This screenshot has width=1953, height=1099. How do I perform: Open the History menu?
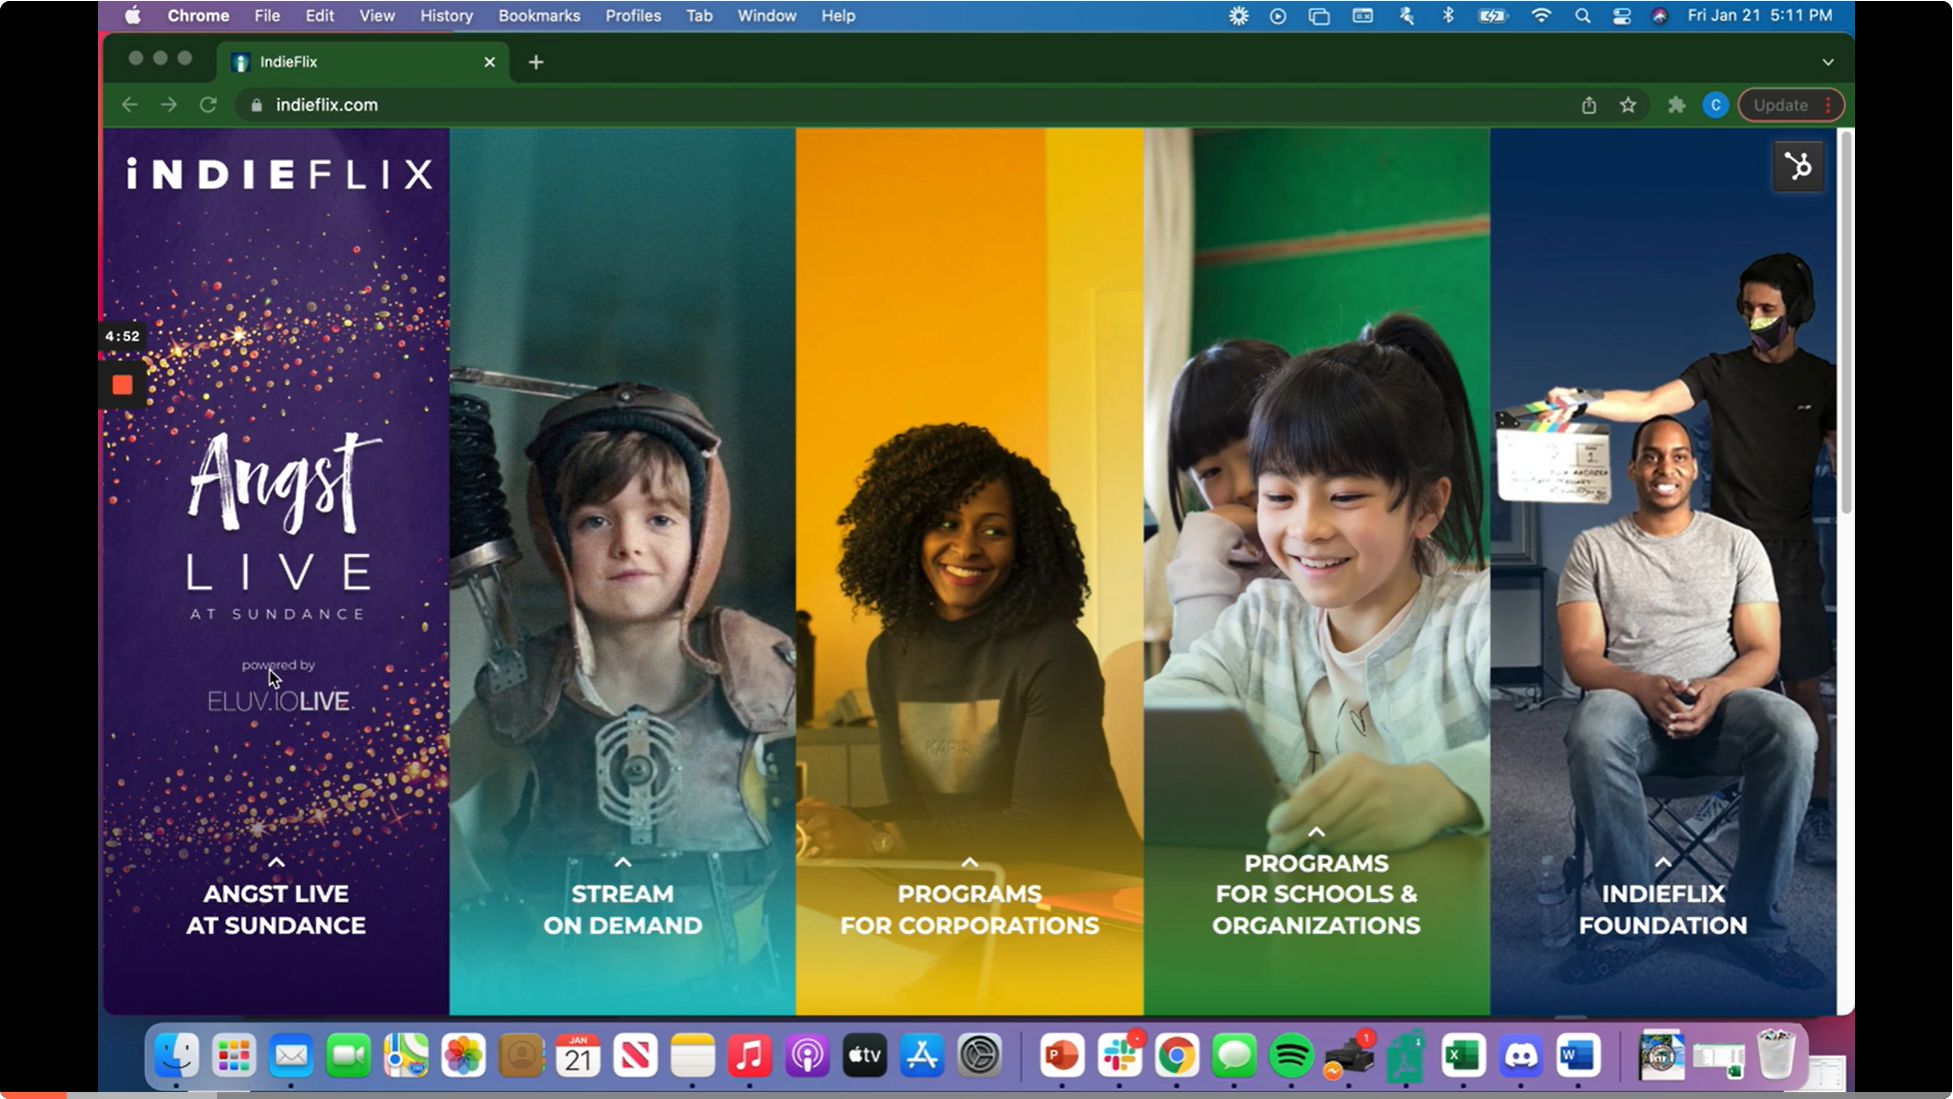(446, 15)
